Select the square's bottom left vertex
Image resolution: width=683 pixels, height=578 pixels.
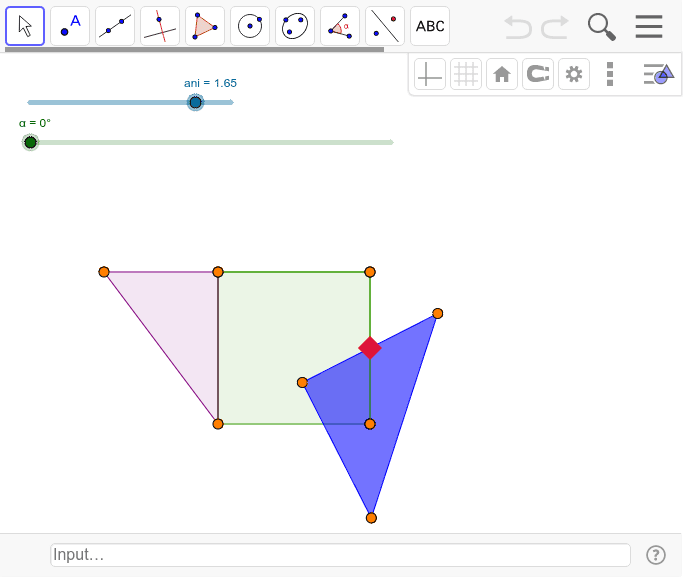(x=218, y=424)
